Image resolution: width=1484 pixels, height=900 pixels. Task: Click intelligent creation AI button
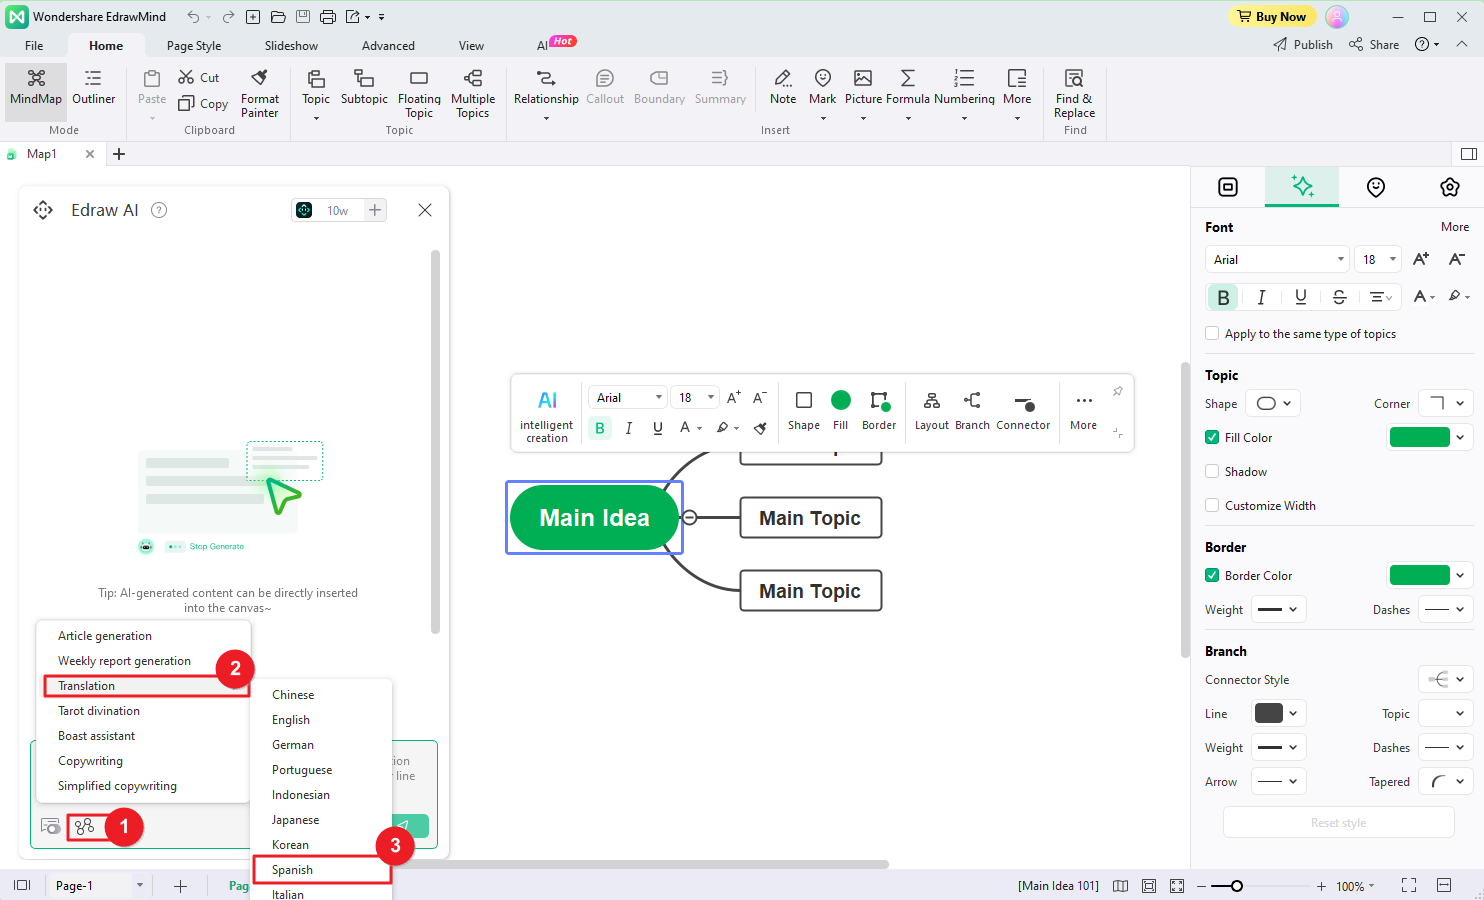coord(547,415)
